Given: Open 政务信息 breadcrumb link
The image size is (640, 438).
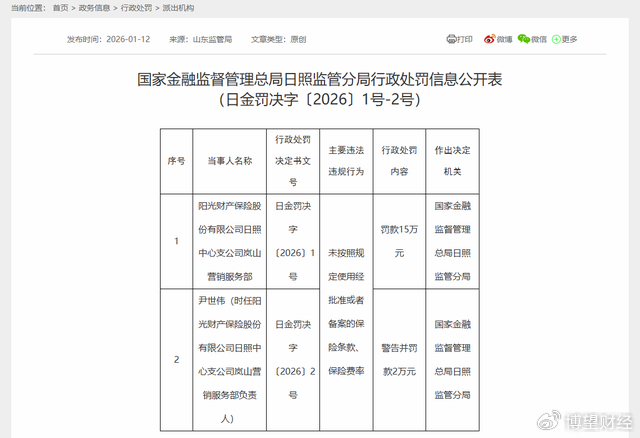Looking at the screenshot, I should coord(94,8).
